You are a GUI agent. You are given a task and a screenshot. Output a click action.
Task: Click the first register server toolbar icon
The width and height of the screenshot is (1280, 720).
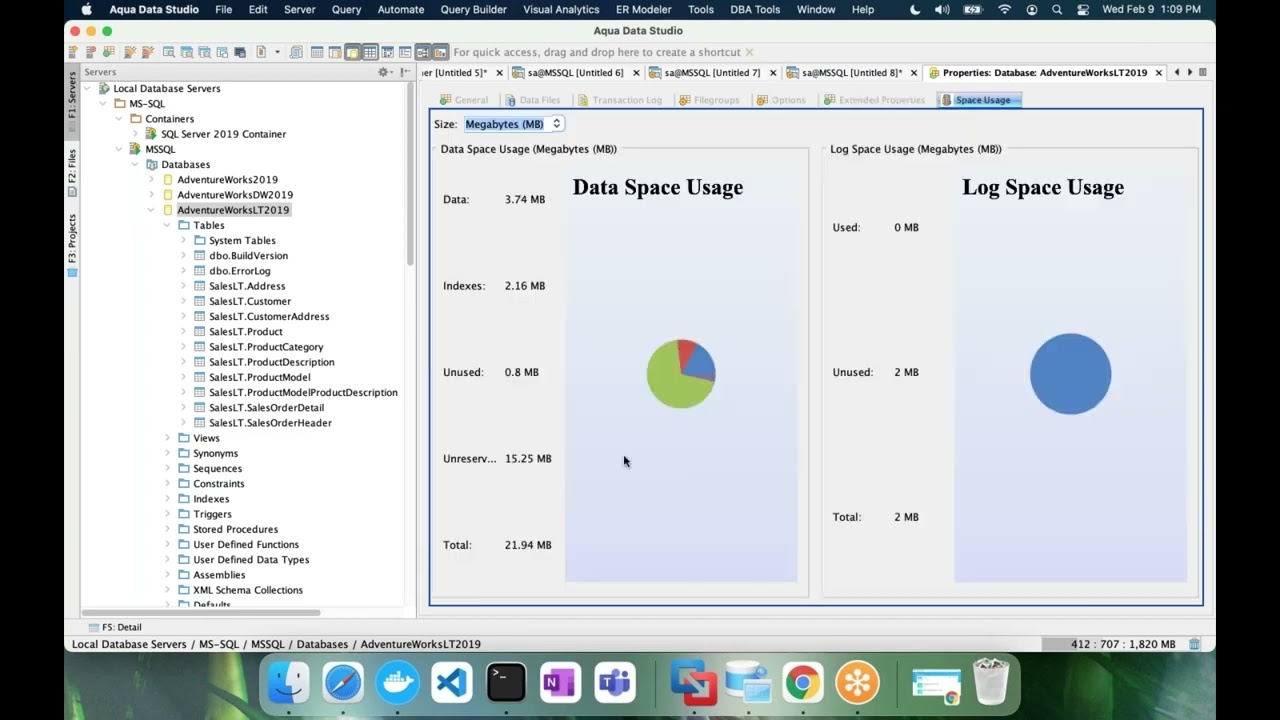73,52
